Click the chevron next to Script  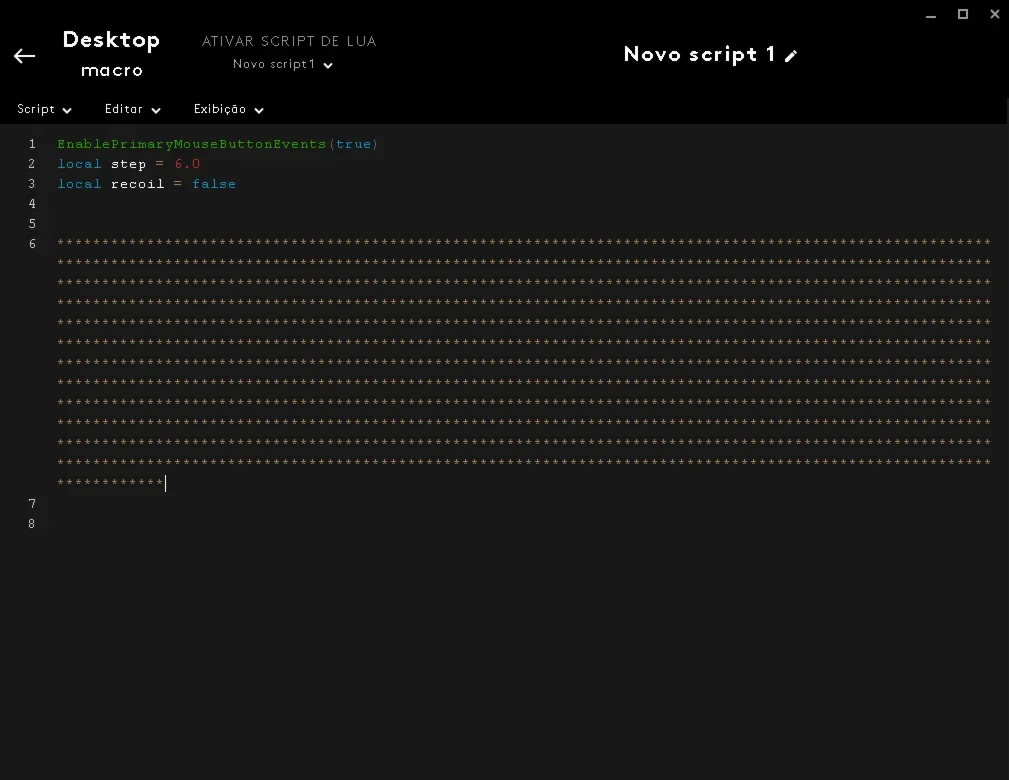[x=67, y=111]
